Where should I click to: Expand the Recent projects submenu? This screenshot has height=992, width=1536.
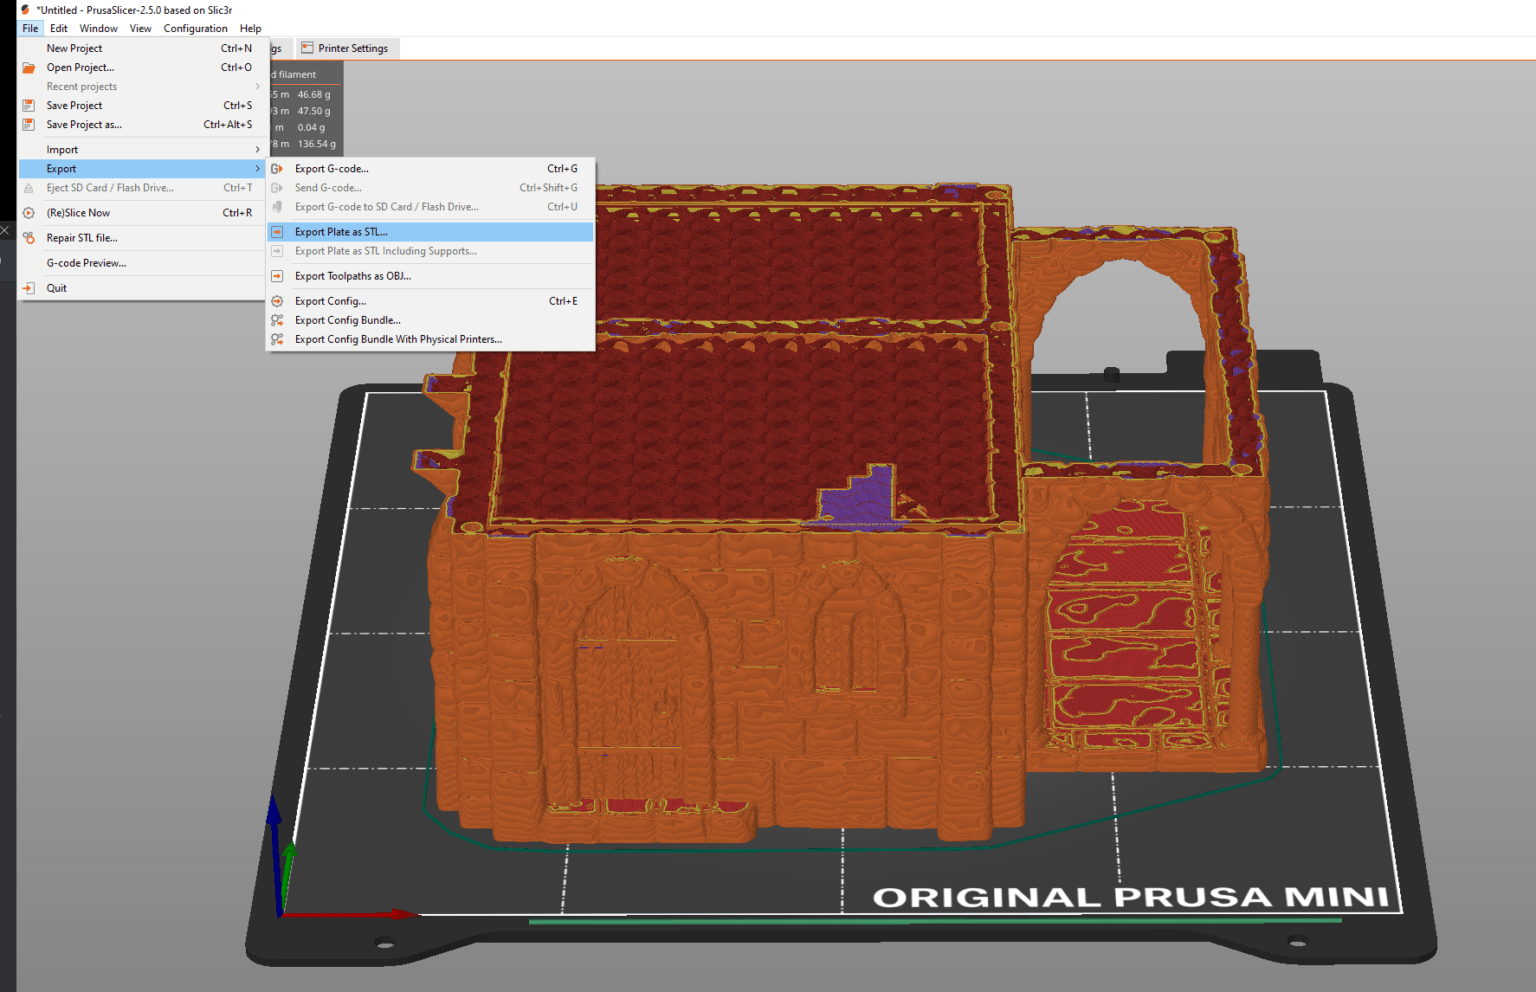pos(257,86)
